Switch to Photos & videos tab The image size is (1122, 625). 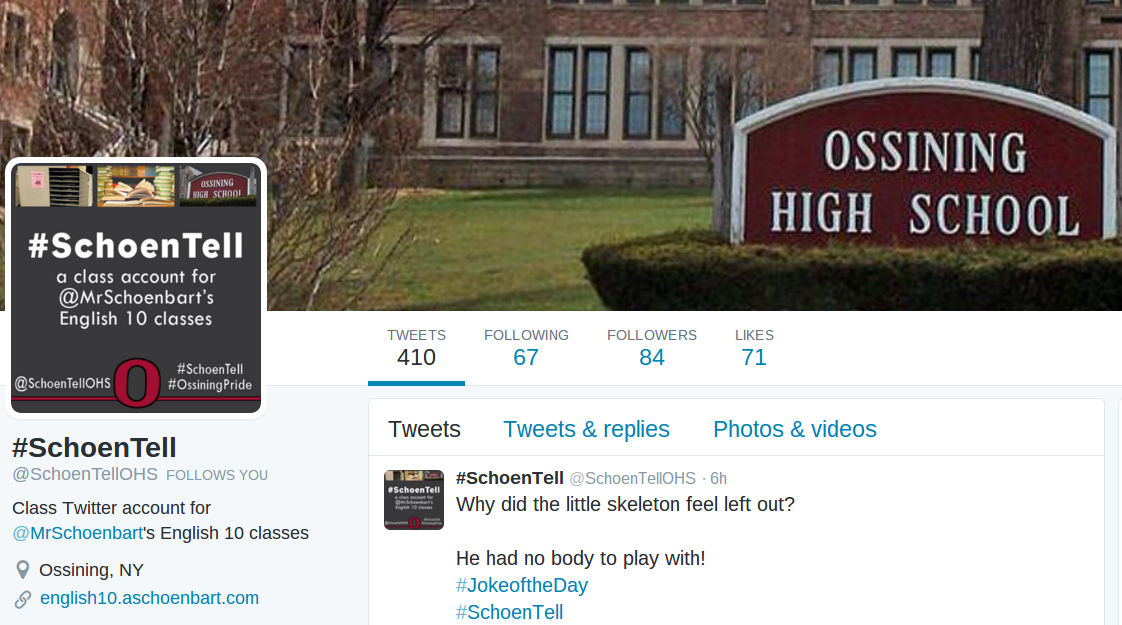point(794,429)
